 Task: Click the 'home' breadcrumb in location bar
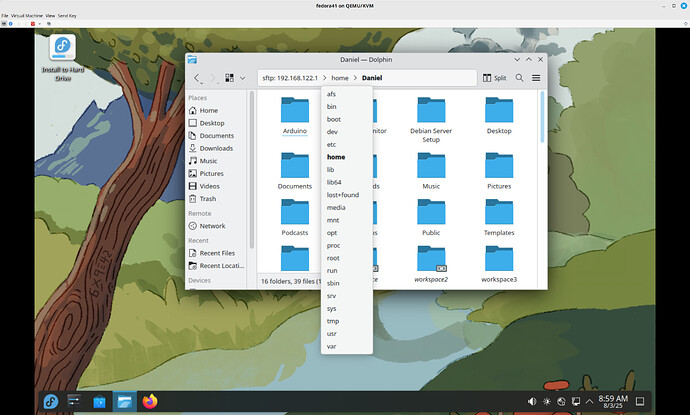click(340, 78)
